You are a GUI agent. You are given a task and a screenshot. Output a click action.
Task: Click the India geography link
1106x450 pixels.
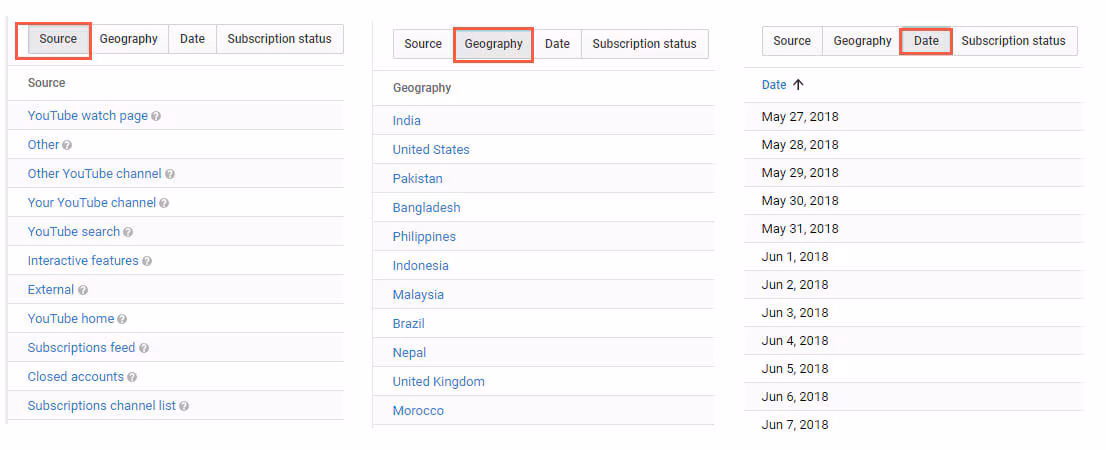[407, 121]
